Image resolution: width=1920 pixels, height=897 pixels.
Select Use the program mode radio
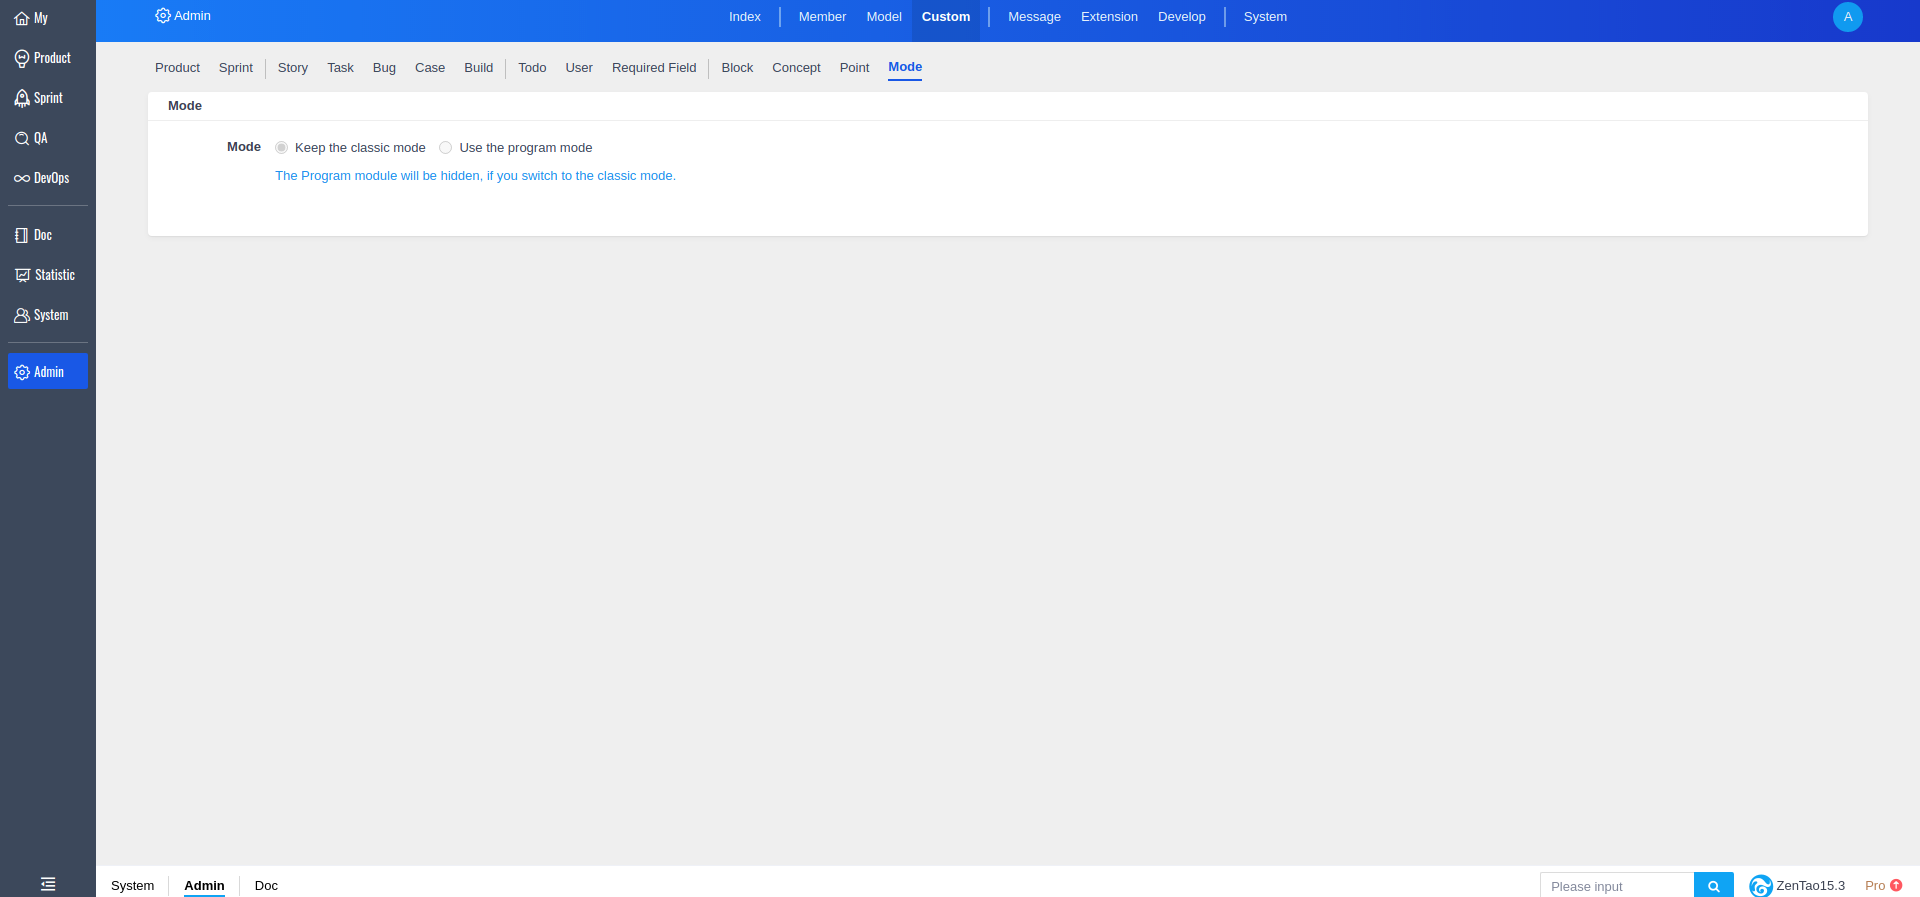click(x=446, y=148)
